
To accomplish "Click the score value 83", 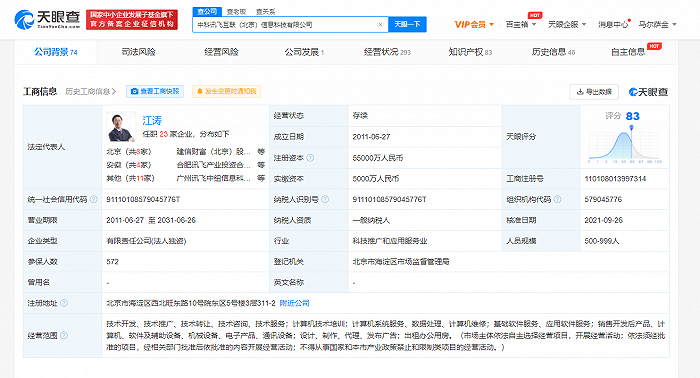I will click(x=633, y=116).
